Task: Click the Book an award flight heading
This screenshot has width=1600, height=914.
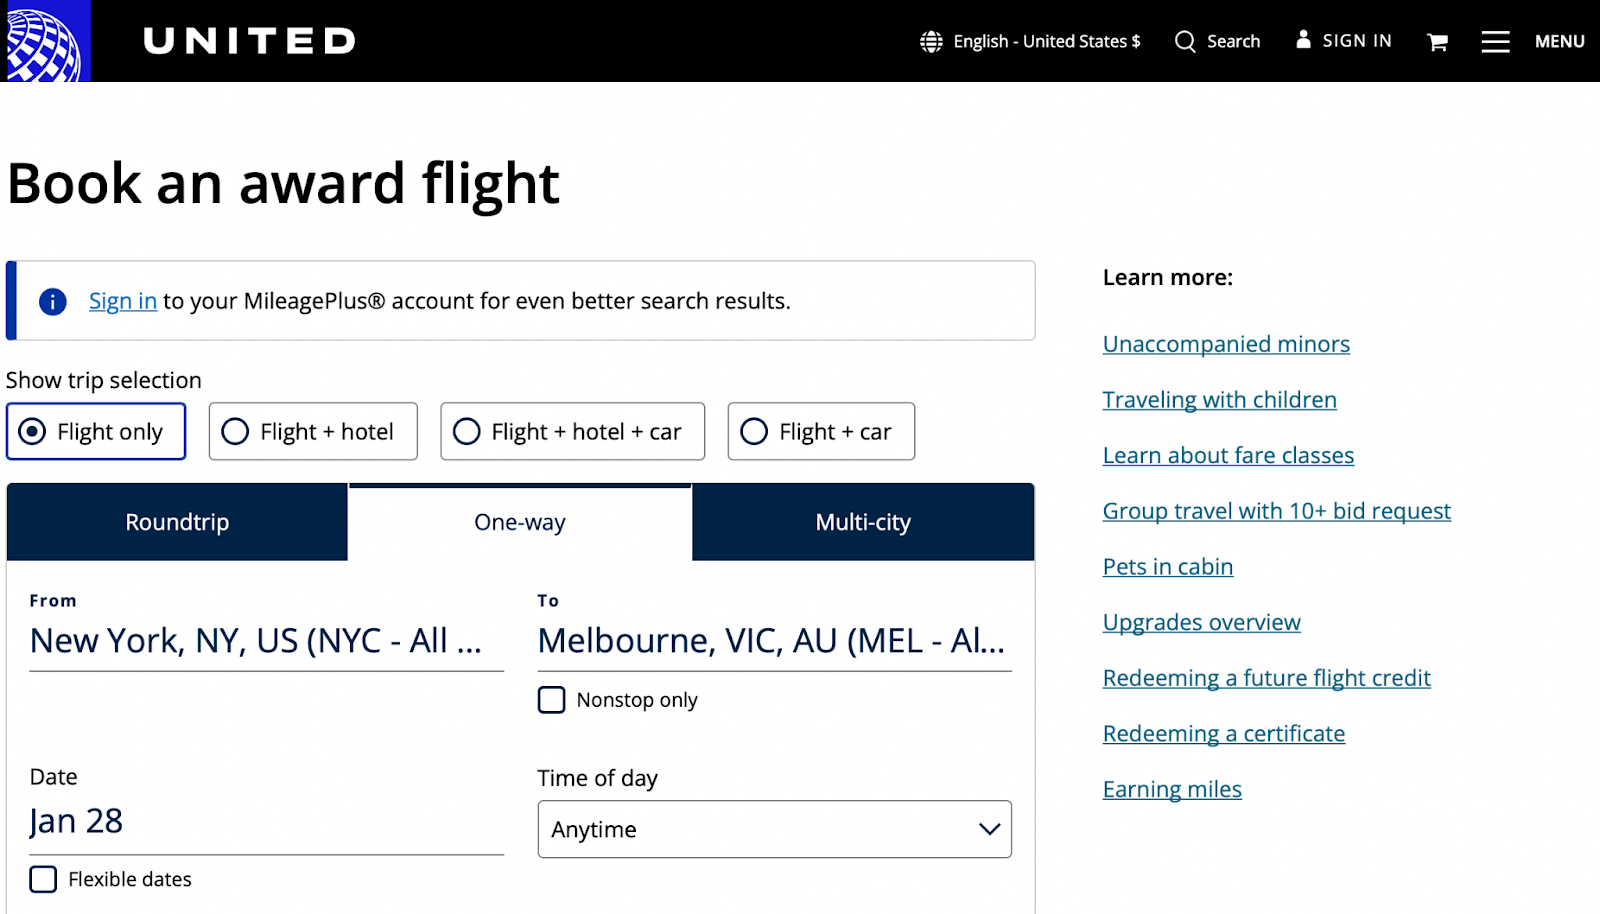Action: tap(283, 184)
